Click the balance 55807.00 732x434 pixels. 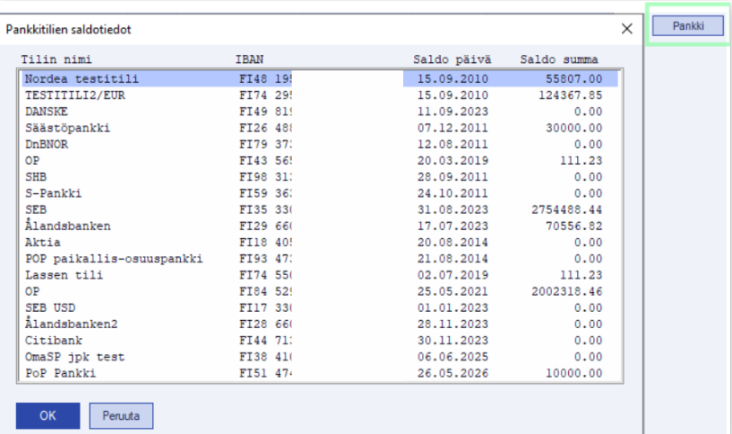(574, 78)
